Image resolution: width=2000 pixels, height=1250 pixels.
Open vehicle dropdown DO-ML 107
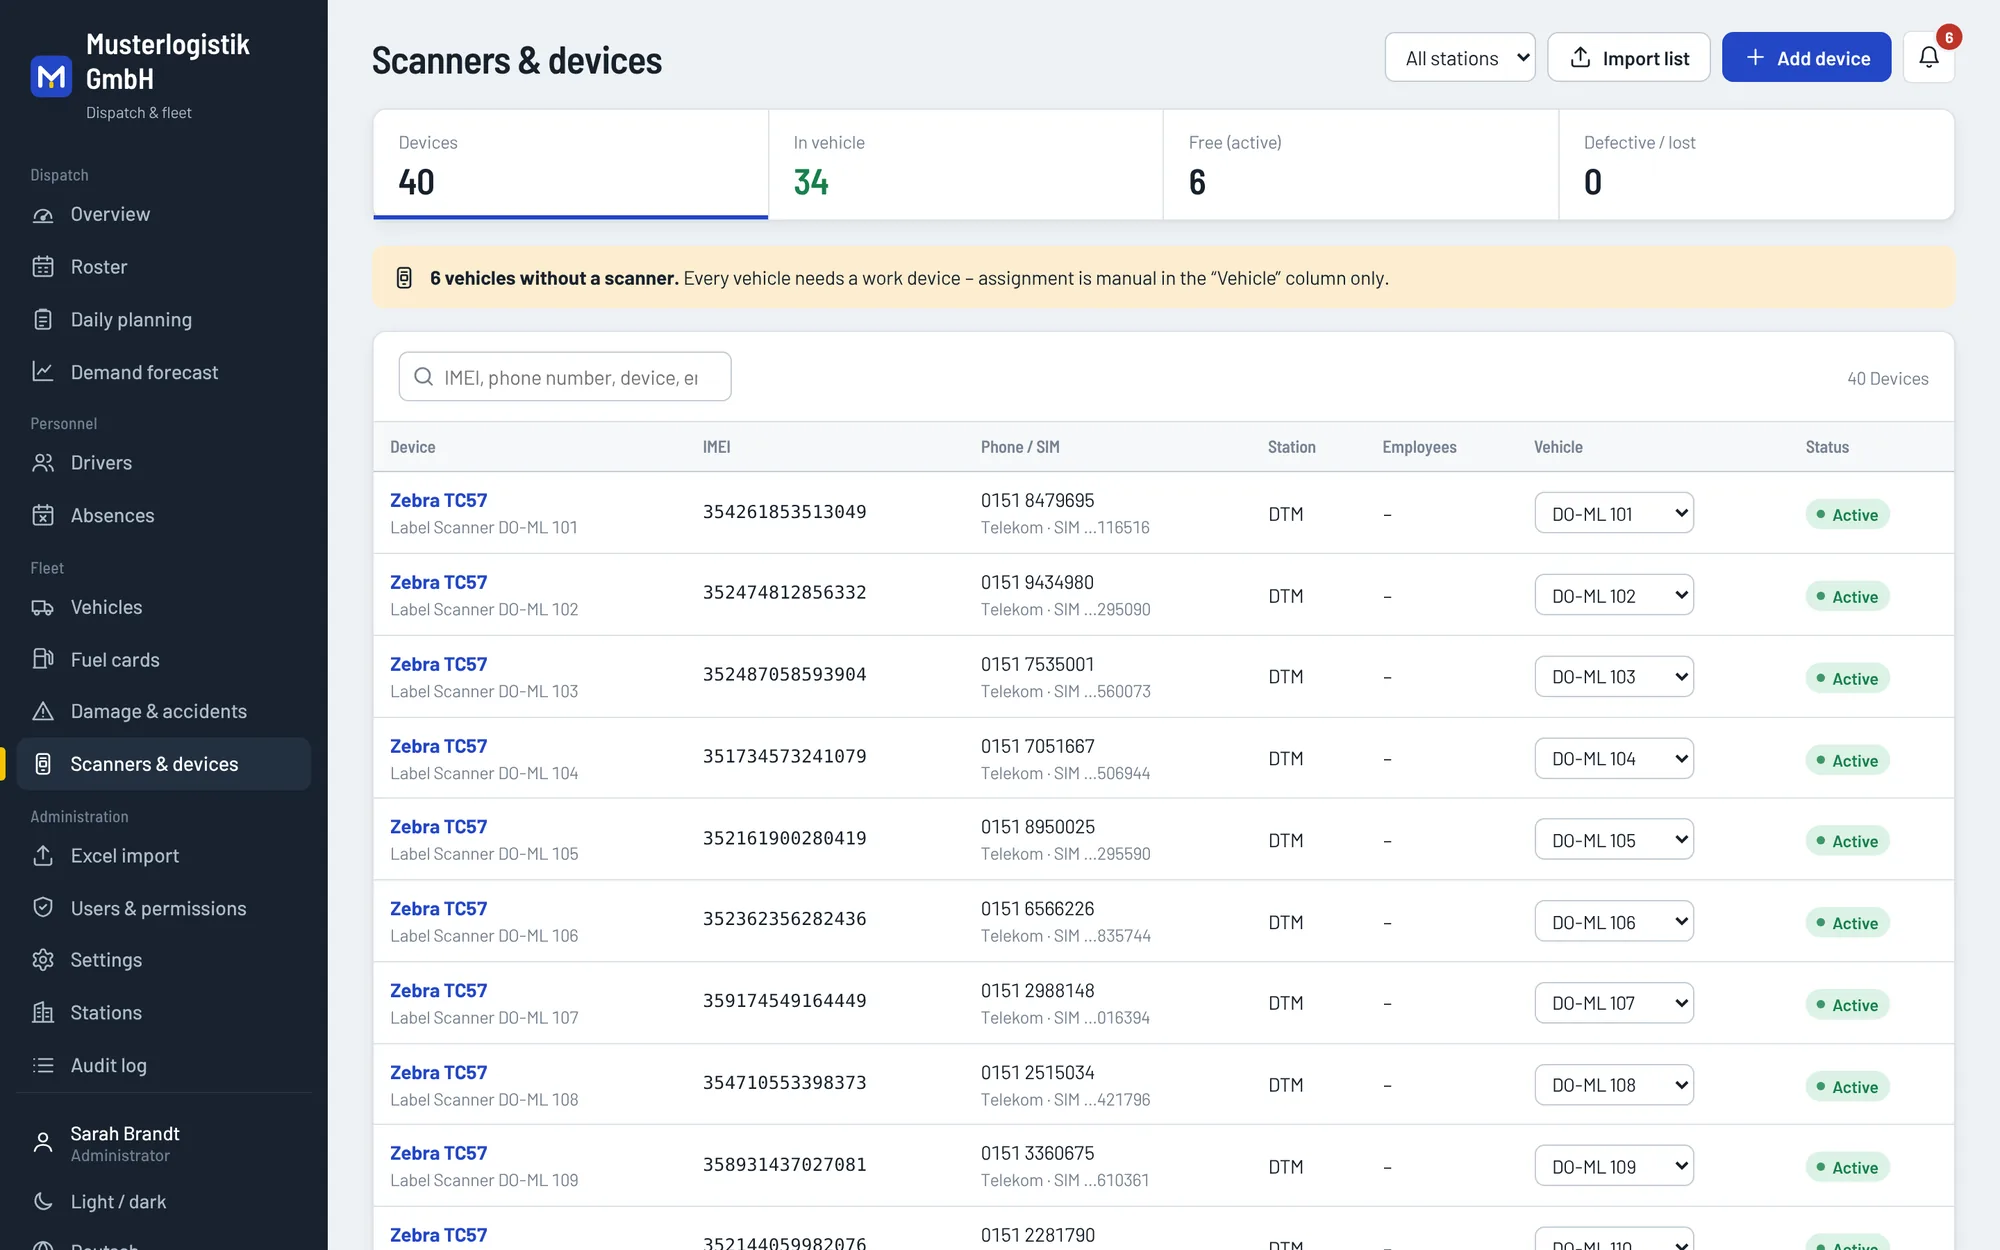[x=1614, y=1003]
